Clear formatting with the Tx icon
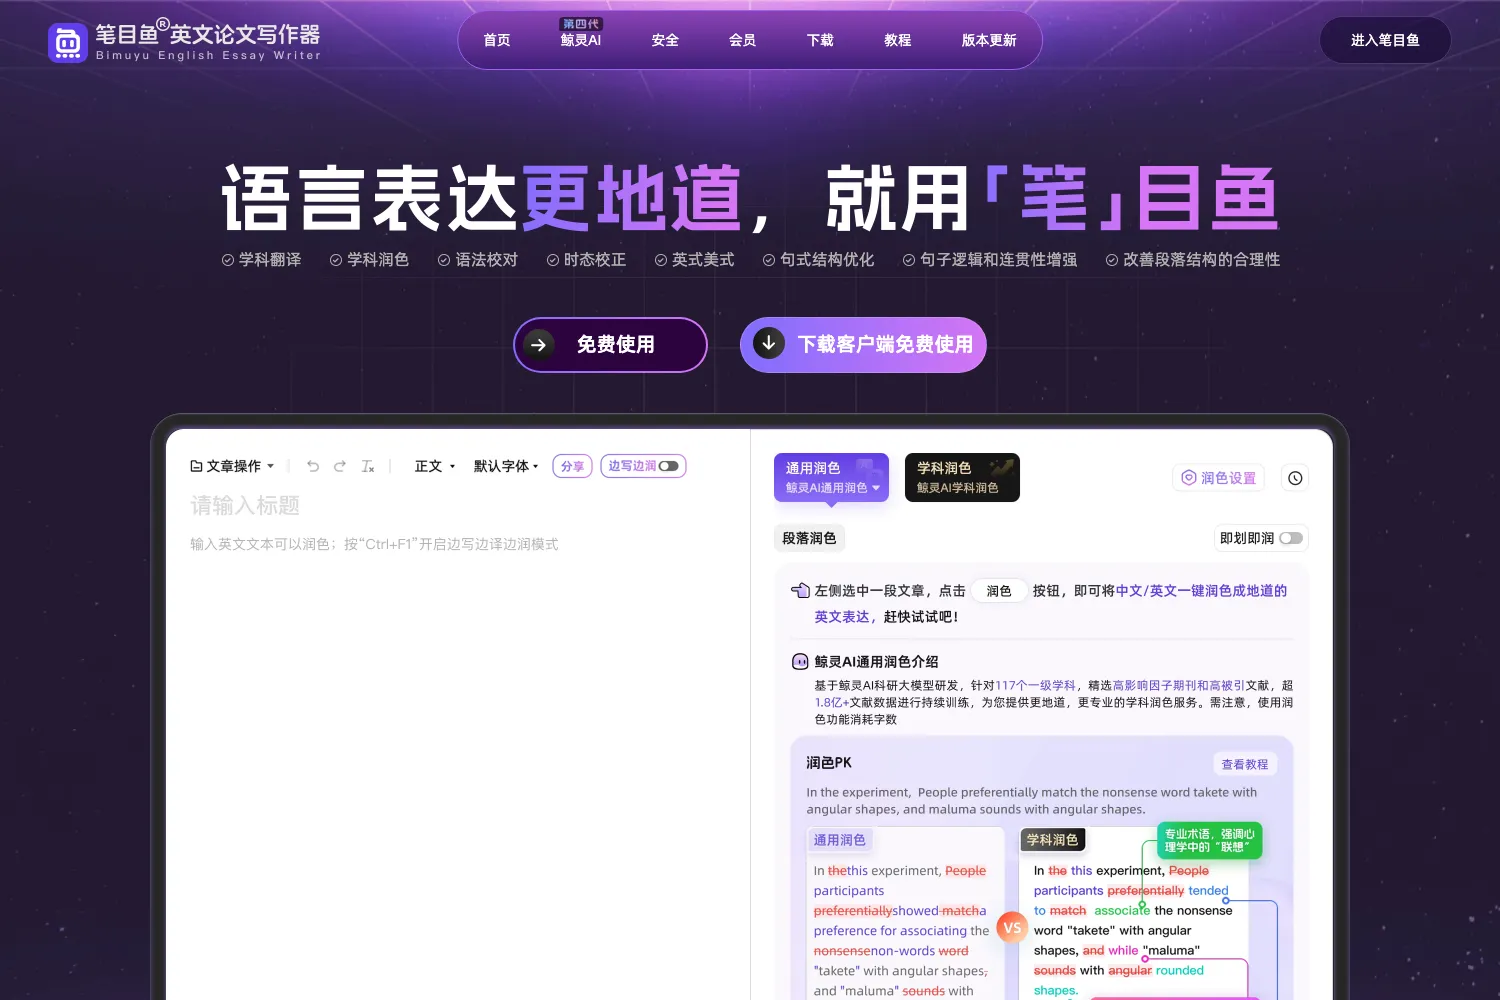 pos(368,466)
